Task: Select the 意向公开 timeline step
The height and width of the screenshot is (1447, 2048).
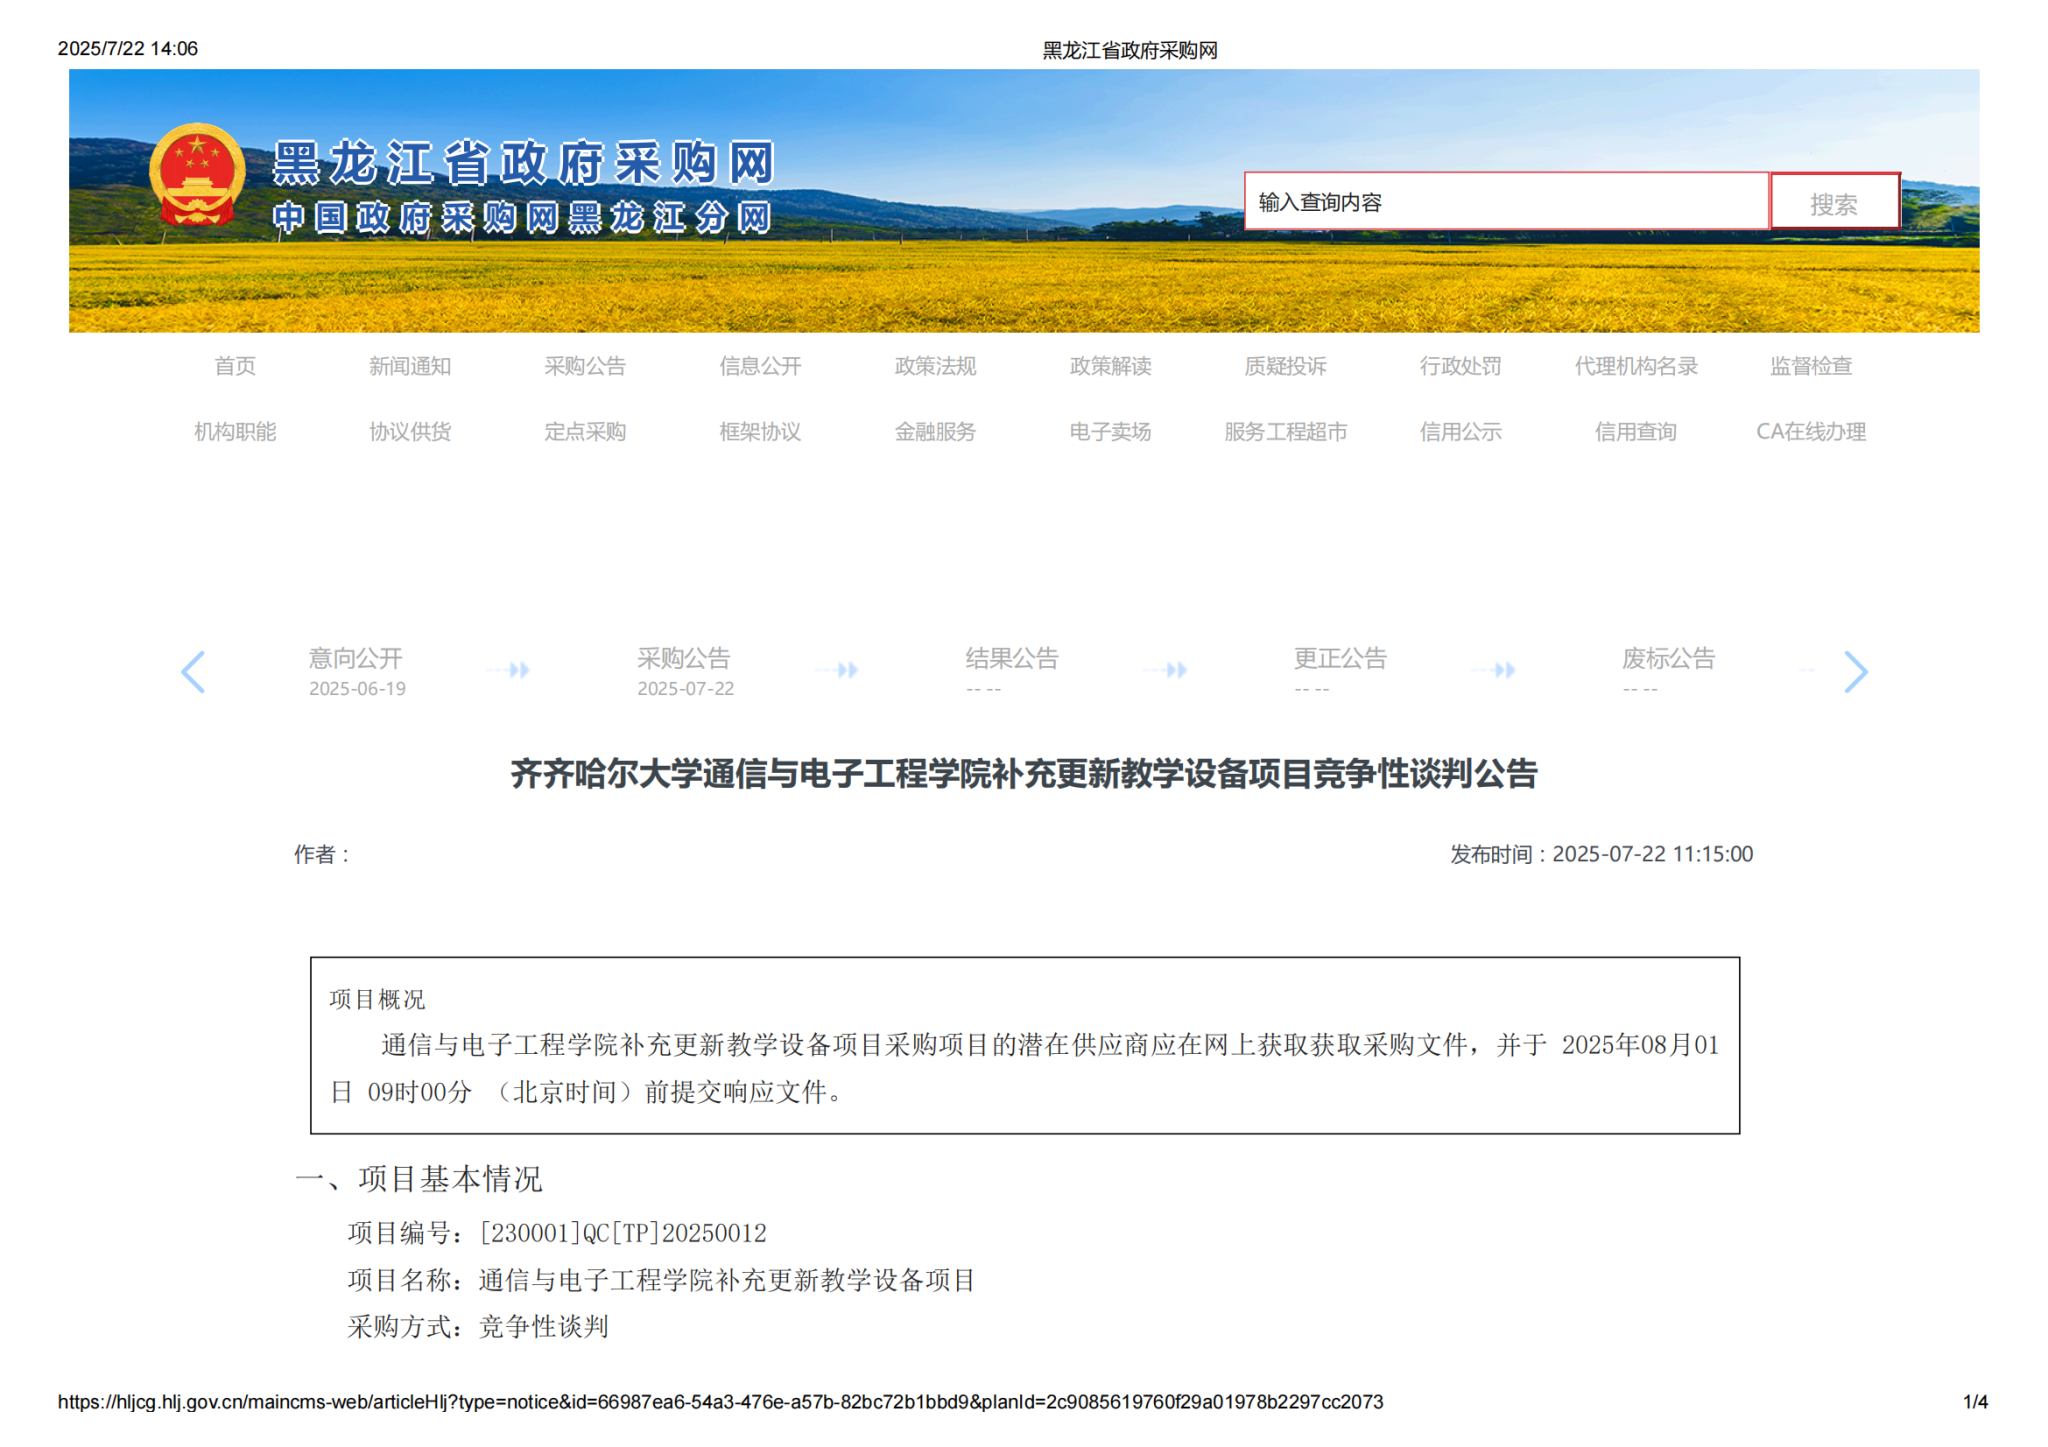Action: [x=356, y=659]
